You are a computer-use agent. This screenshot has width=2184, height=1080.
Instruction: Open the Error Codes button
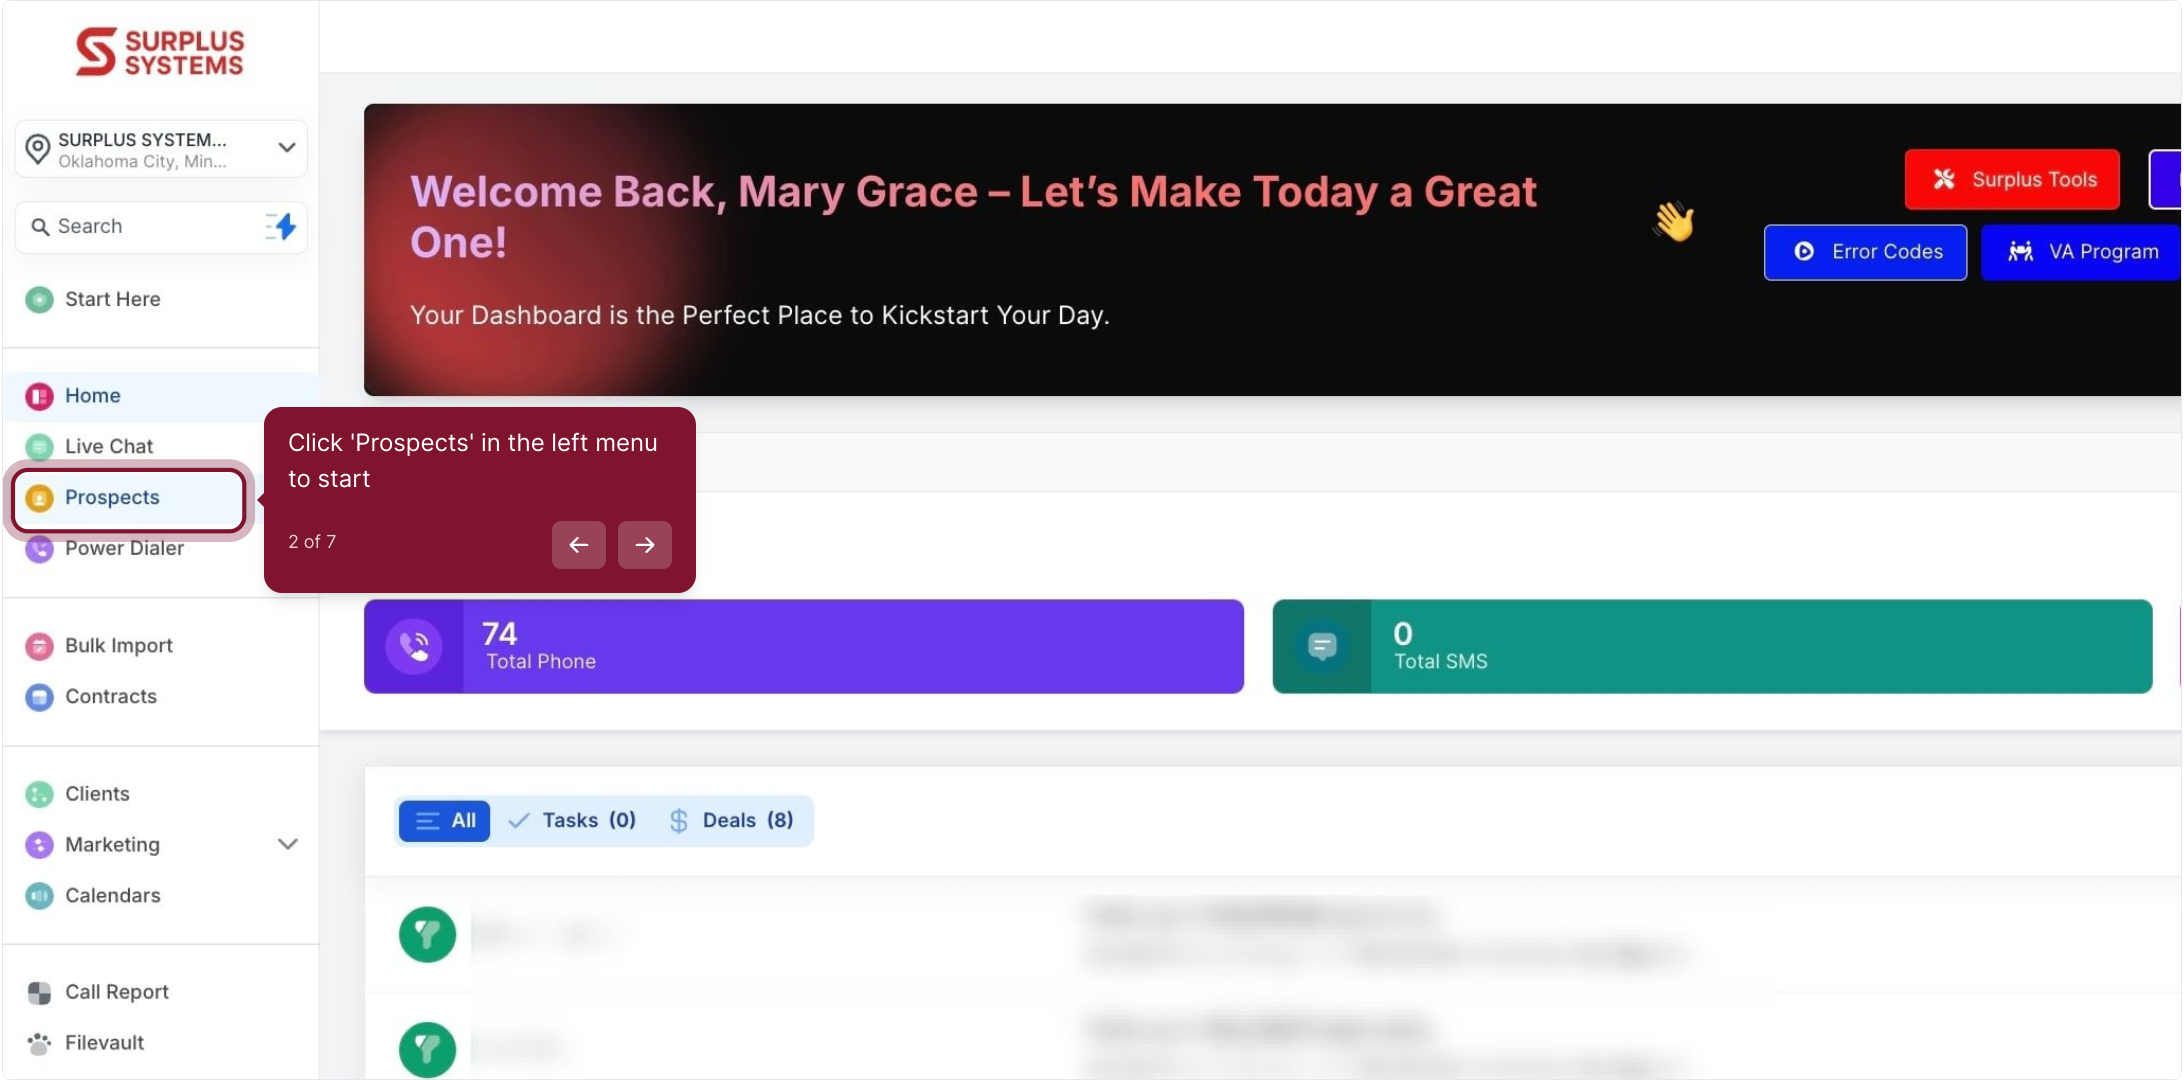(x=1865, y=252)
